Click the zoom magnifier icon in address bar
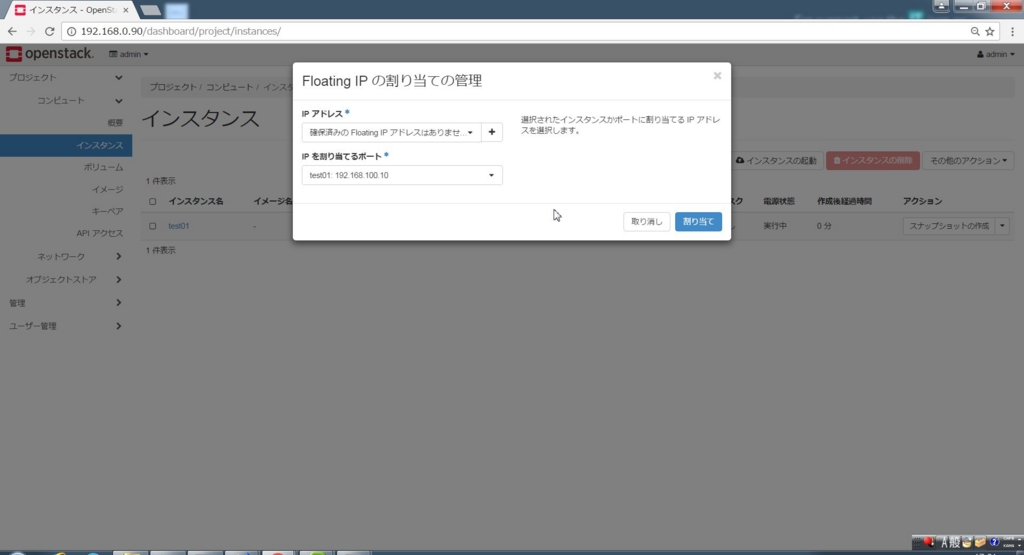The height and width of the screenshot is (555, 1024). pos(975,31)
